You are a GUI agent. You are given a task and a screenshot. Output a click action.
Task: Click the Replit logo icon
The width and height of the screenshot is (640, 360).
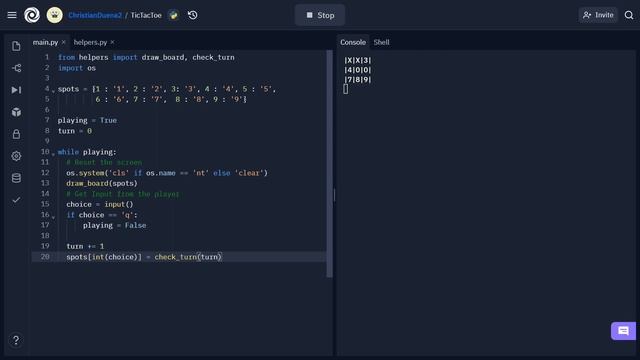click(32, 15)
